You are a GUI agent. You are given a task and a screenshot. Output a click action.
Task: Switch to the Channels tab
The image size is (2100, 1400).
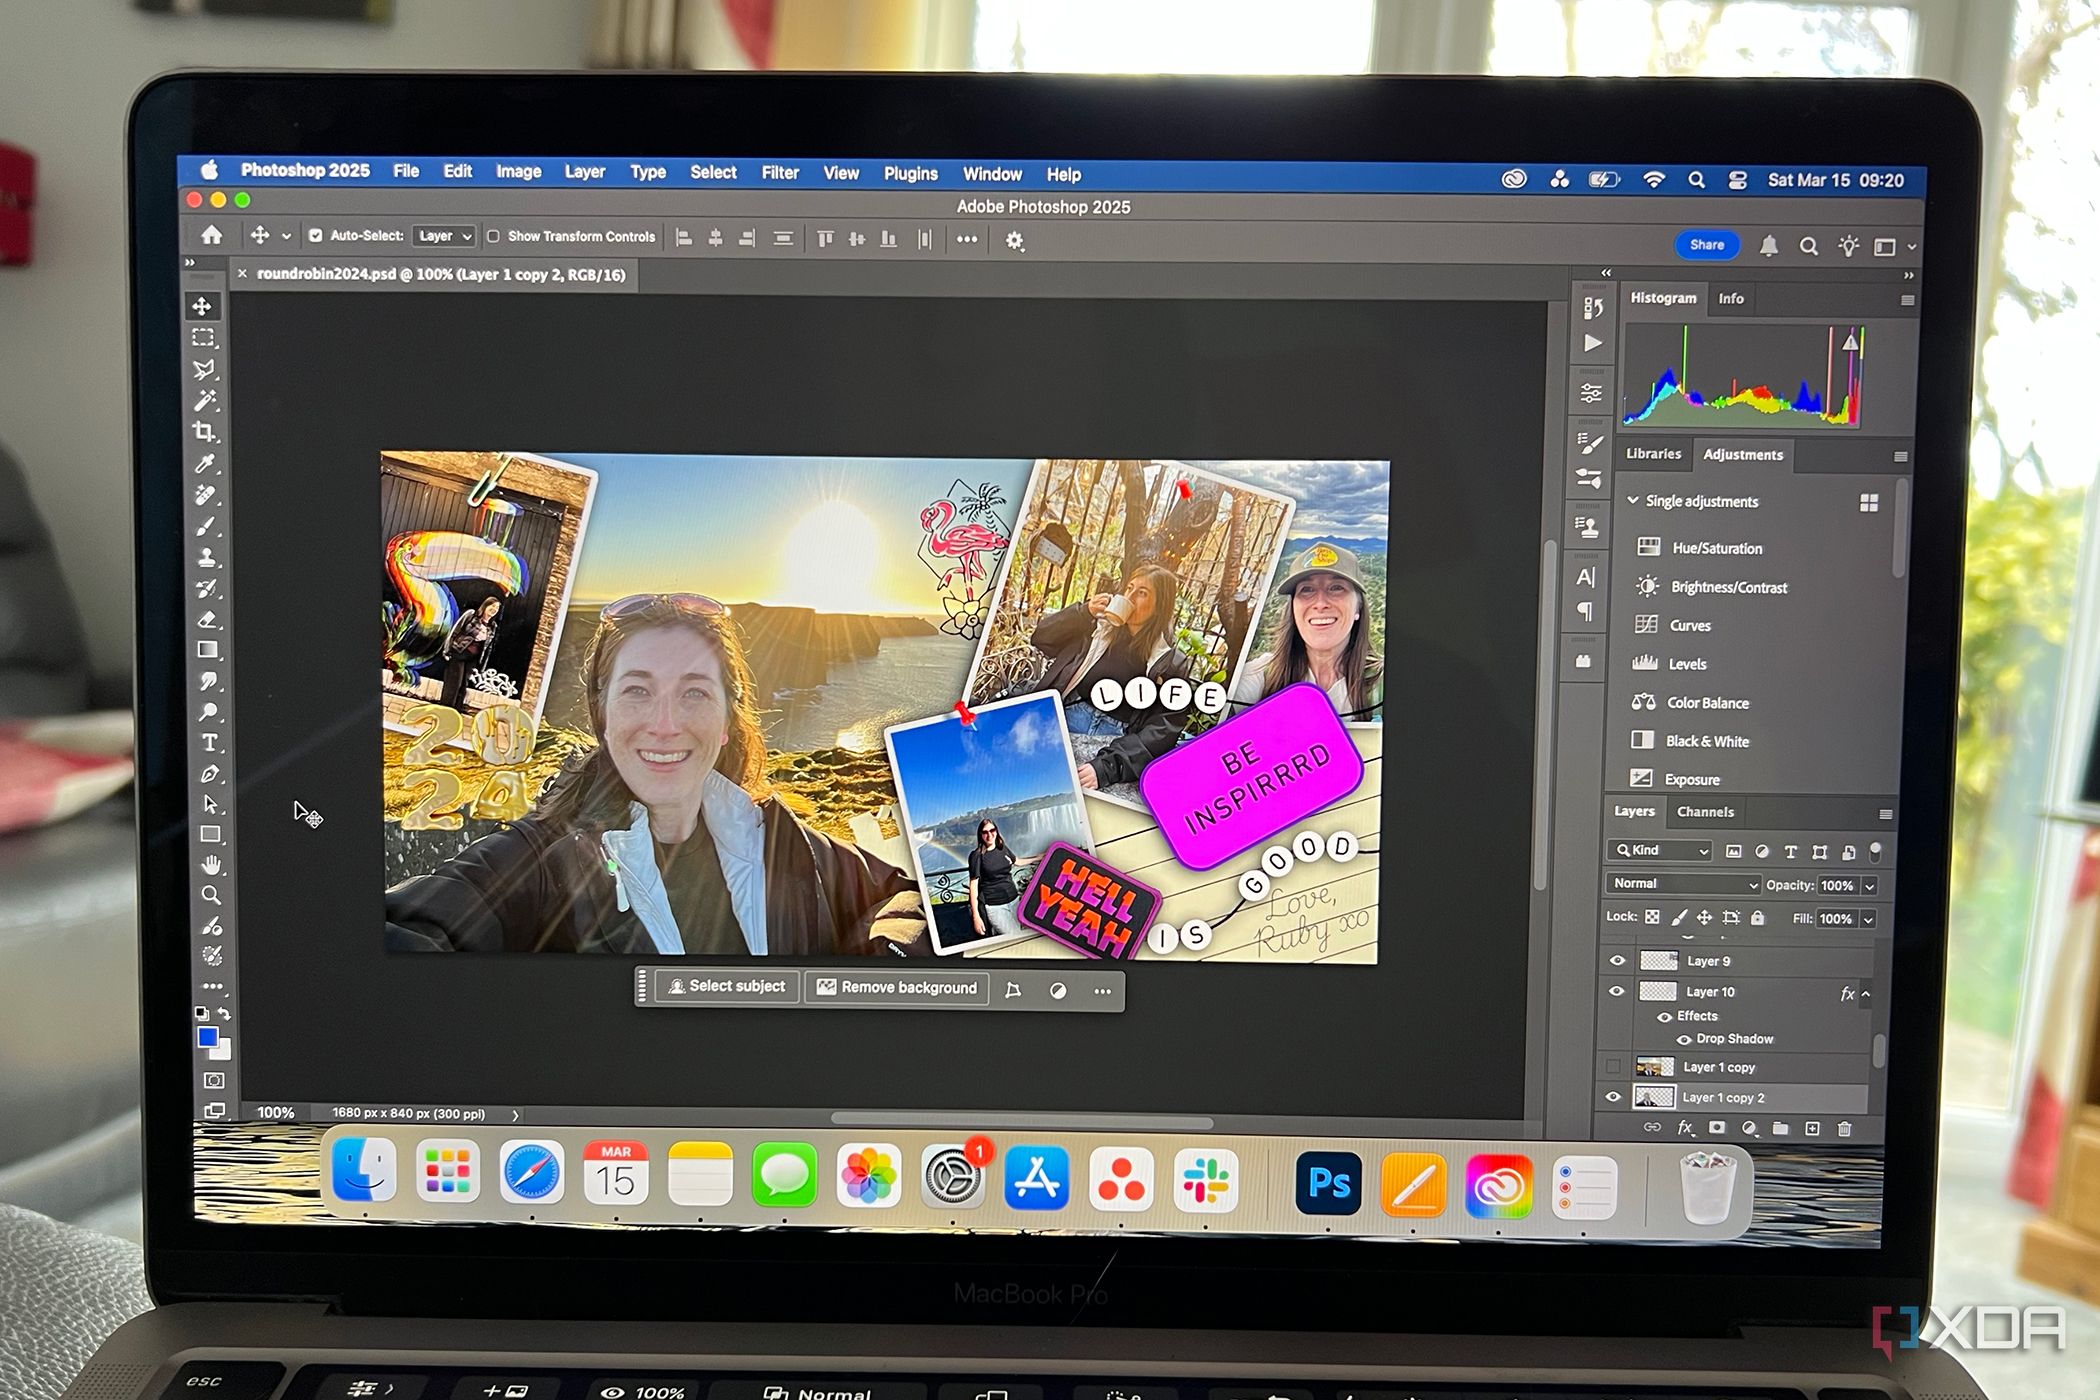point(1706,812)
